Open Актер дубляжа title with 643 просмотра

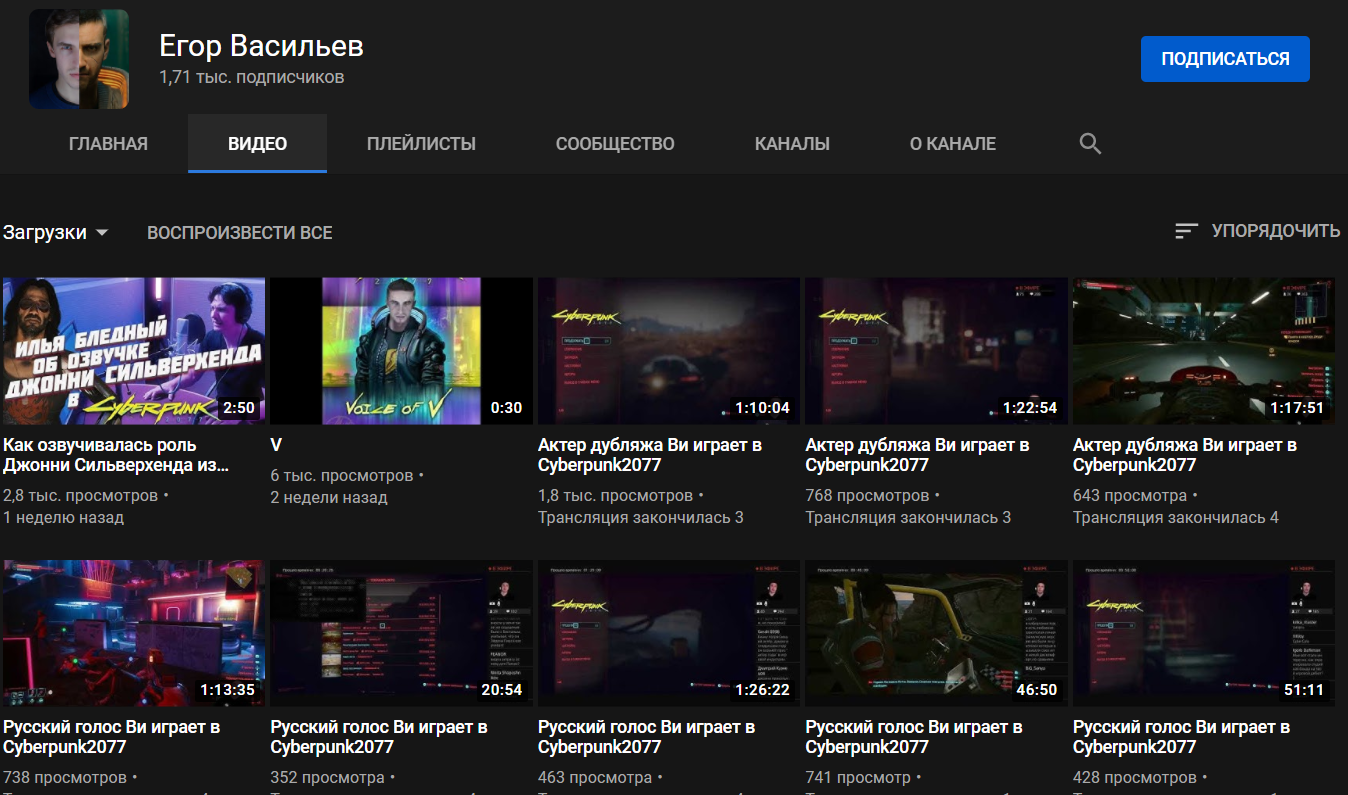click(1185, 455)
